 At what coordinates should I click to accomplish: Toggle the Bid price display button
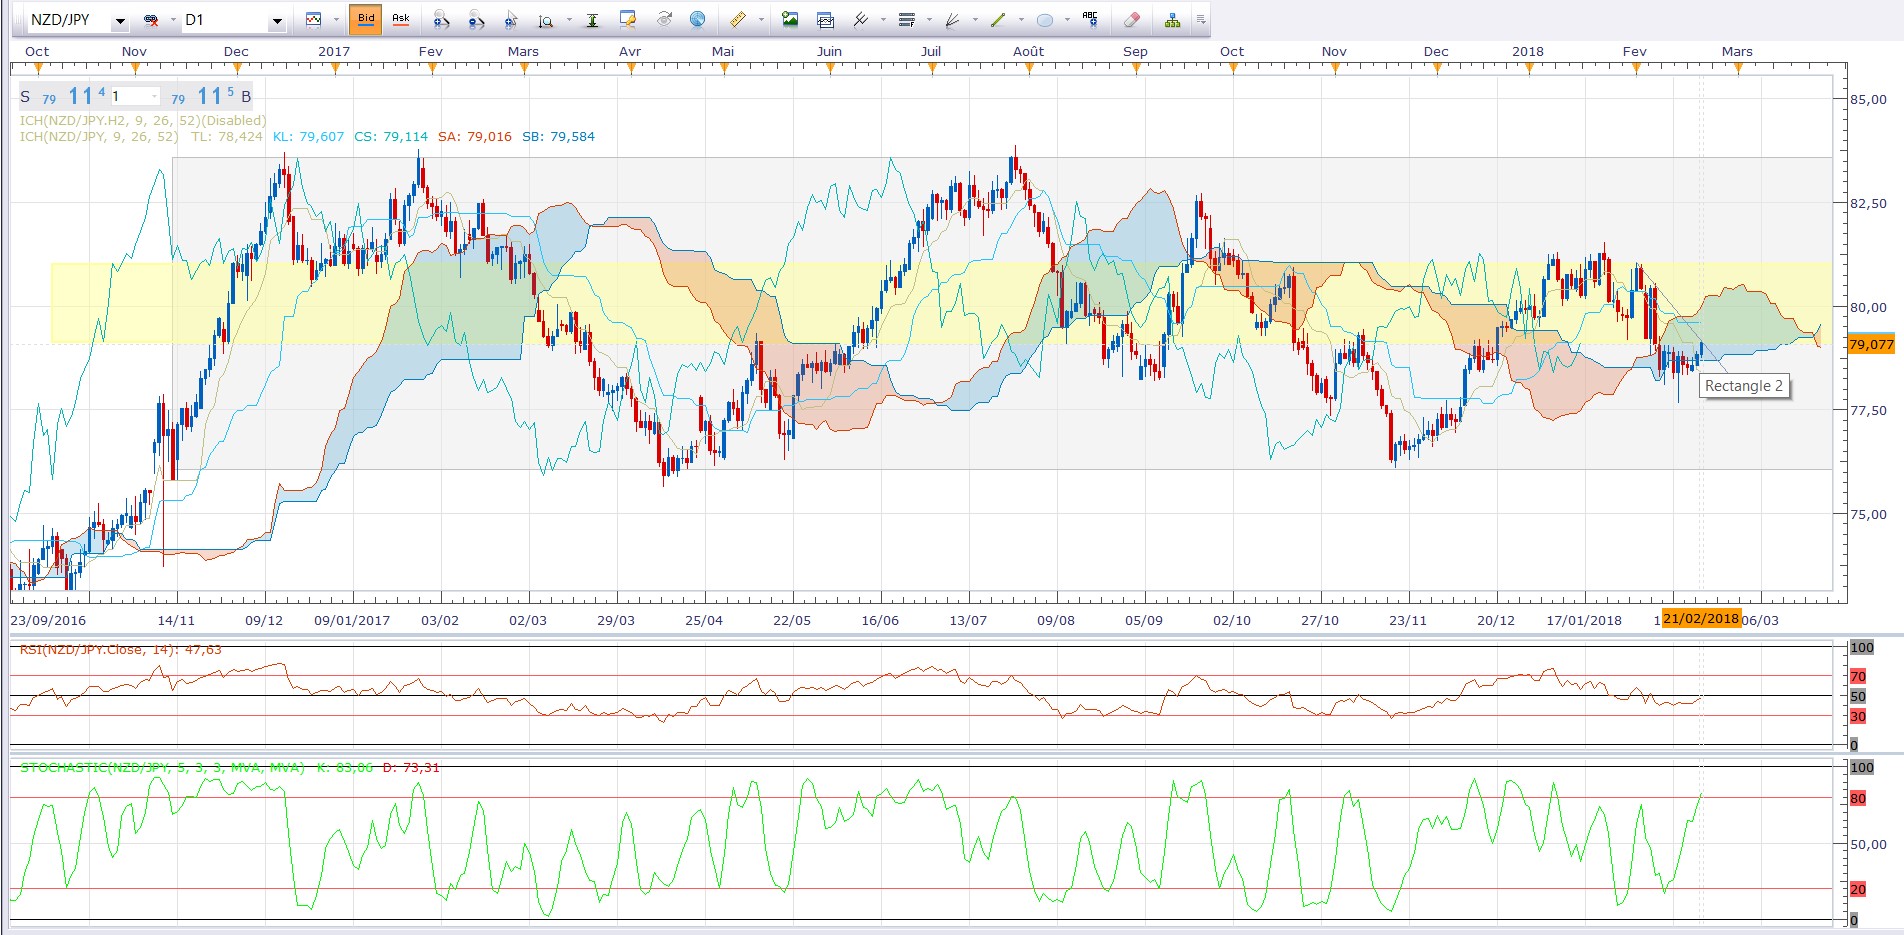(x=366, y=19)
